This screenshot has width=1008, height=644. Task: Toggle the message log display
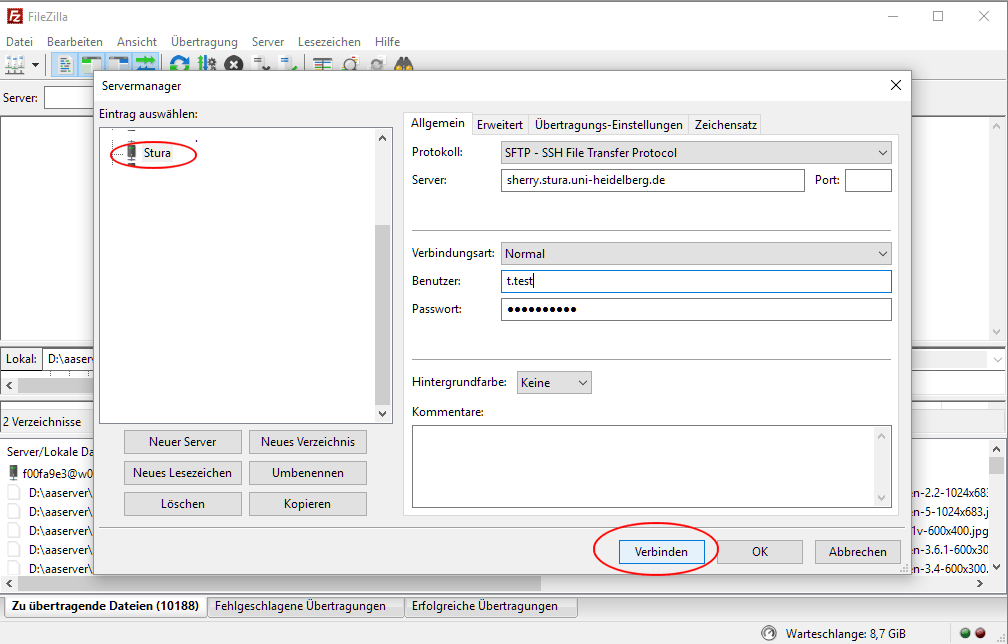[65, 65]
